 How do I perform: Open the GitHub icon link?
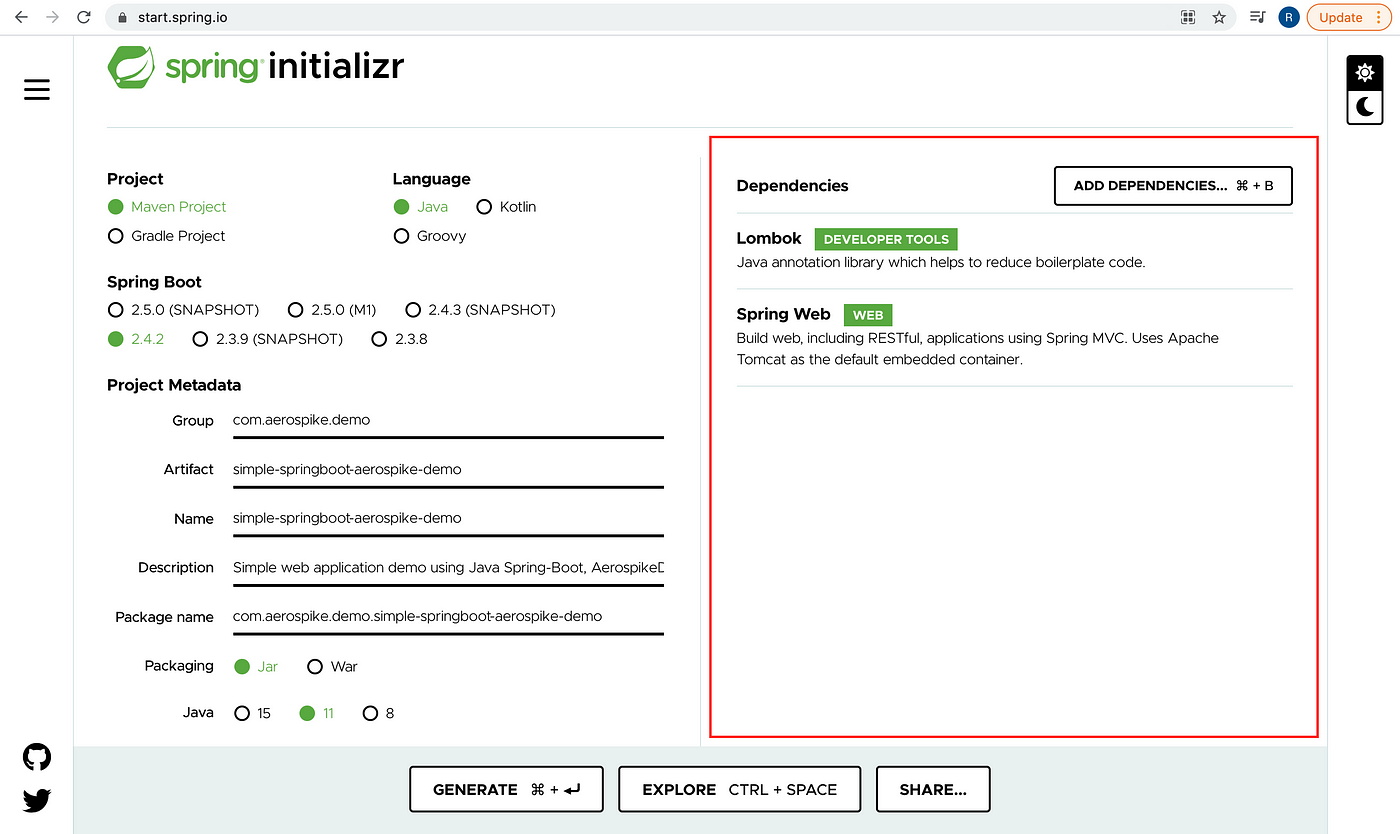coord(37,757)
